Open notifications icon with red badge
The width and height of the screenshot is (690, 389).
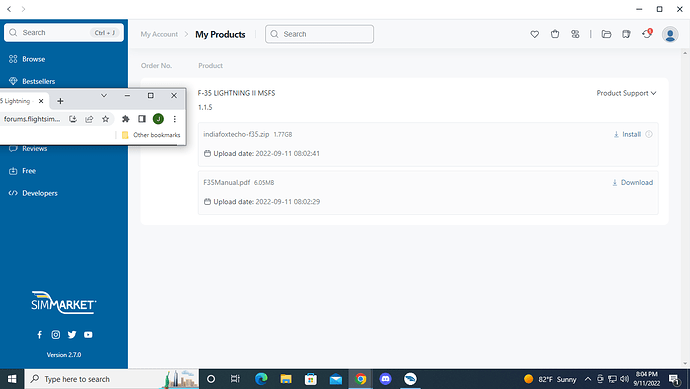647,33
